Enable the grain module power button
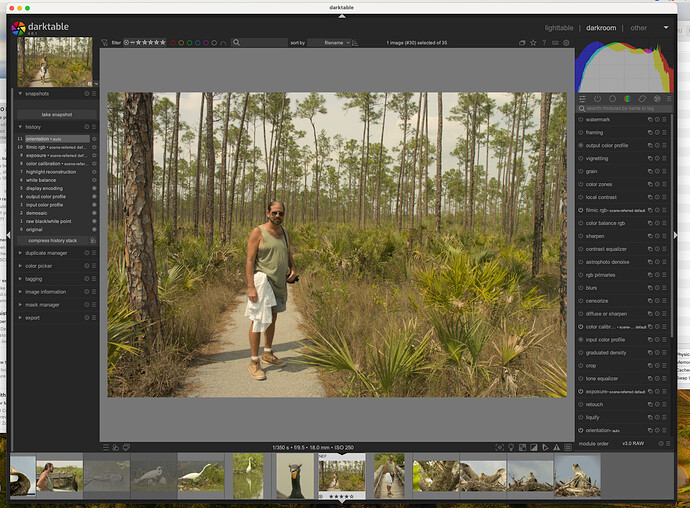 [x=581, y=171]
